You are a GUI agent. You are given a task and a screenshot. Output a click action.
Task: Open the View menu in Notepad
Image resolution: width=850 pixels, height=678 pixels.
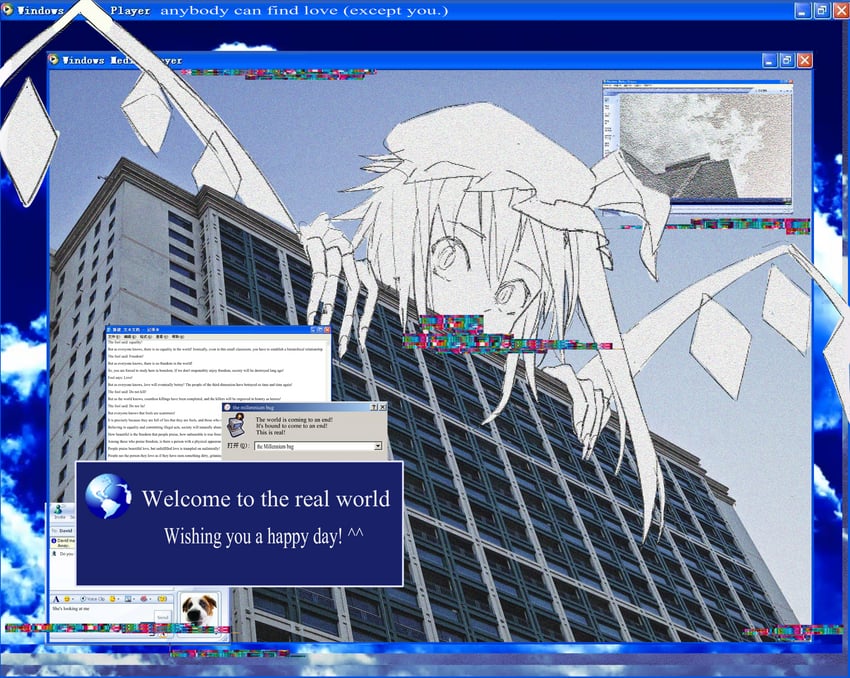coord(162,337)
